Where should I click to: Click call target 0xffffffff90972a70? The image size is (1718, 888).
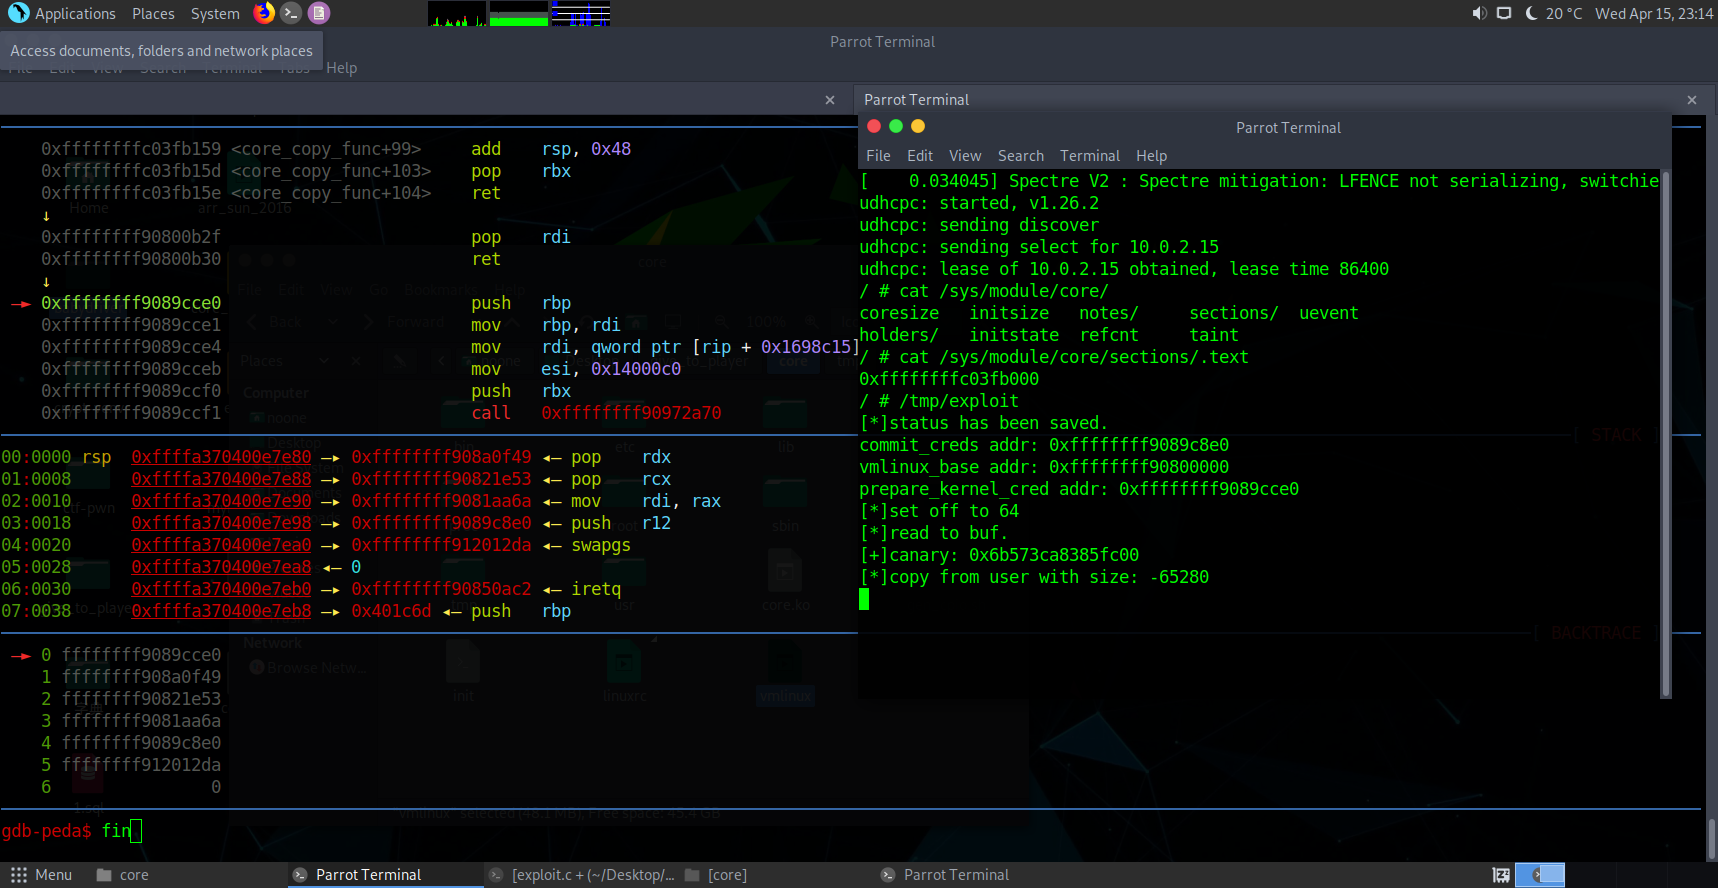click(631, 413)
